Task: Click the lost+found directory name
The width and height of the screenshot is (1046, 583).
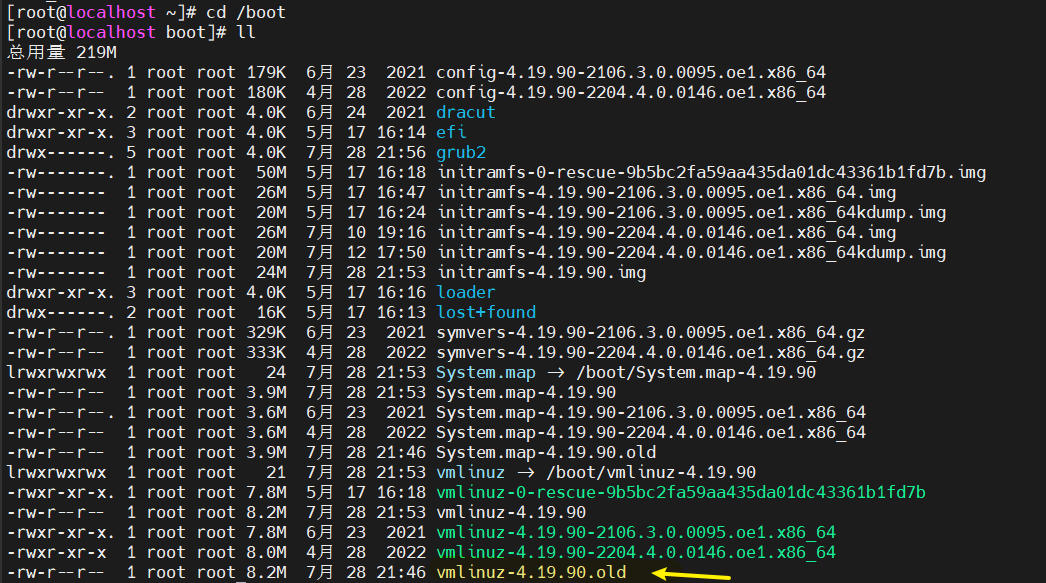Action: coord(486,312)
